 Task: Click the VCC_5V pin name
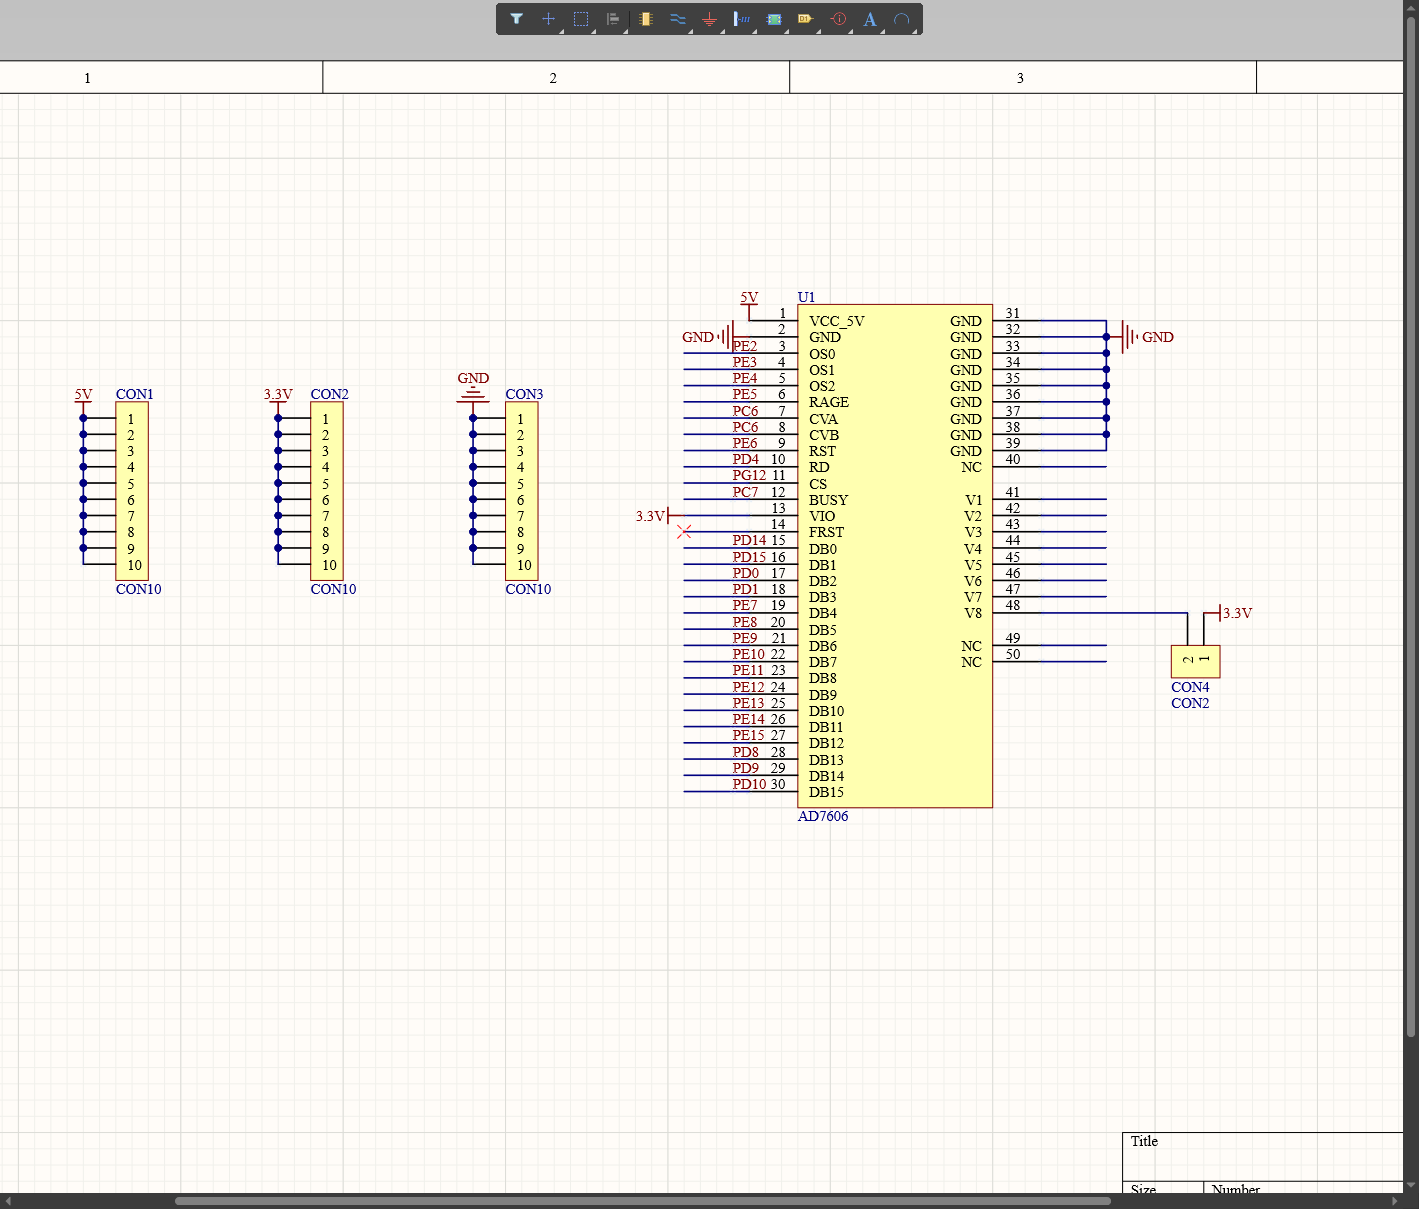(x=836, y=321)
